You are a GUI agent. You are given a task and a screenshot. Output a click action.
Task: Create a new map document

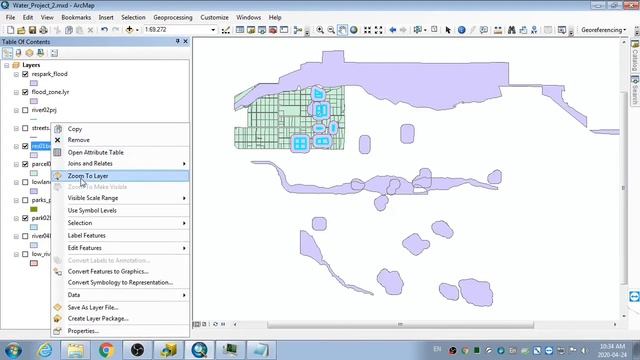11,30
